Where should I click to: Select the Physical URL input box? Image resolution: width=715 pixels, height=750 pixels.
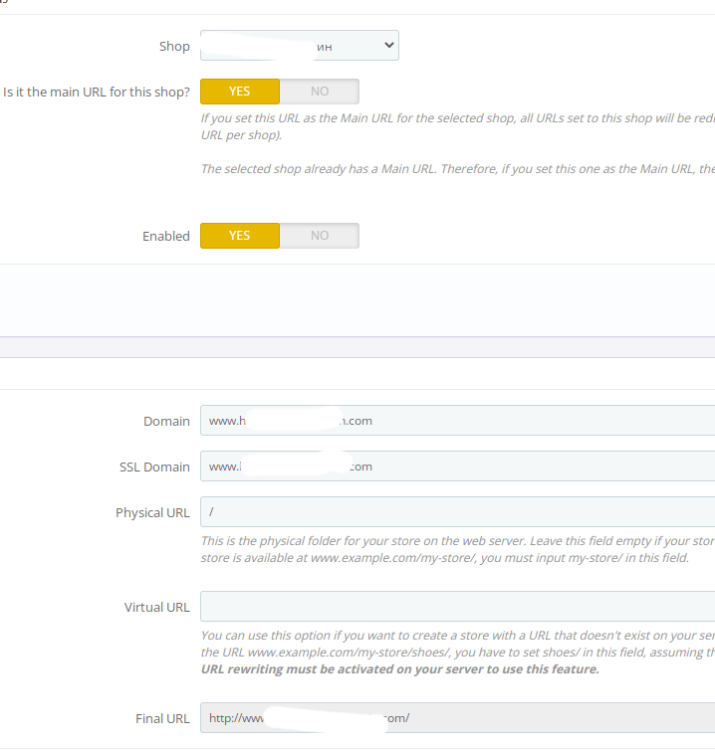tap(457, 512)
